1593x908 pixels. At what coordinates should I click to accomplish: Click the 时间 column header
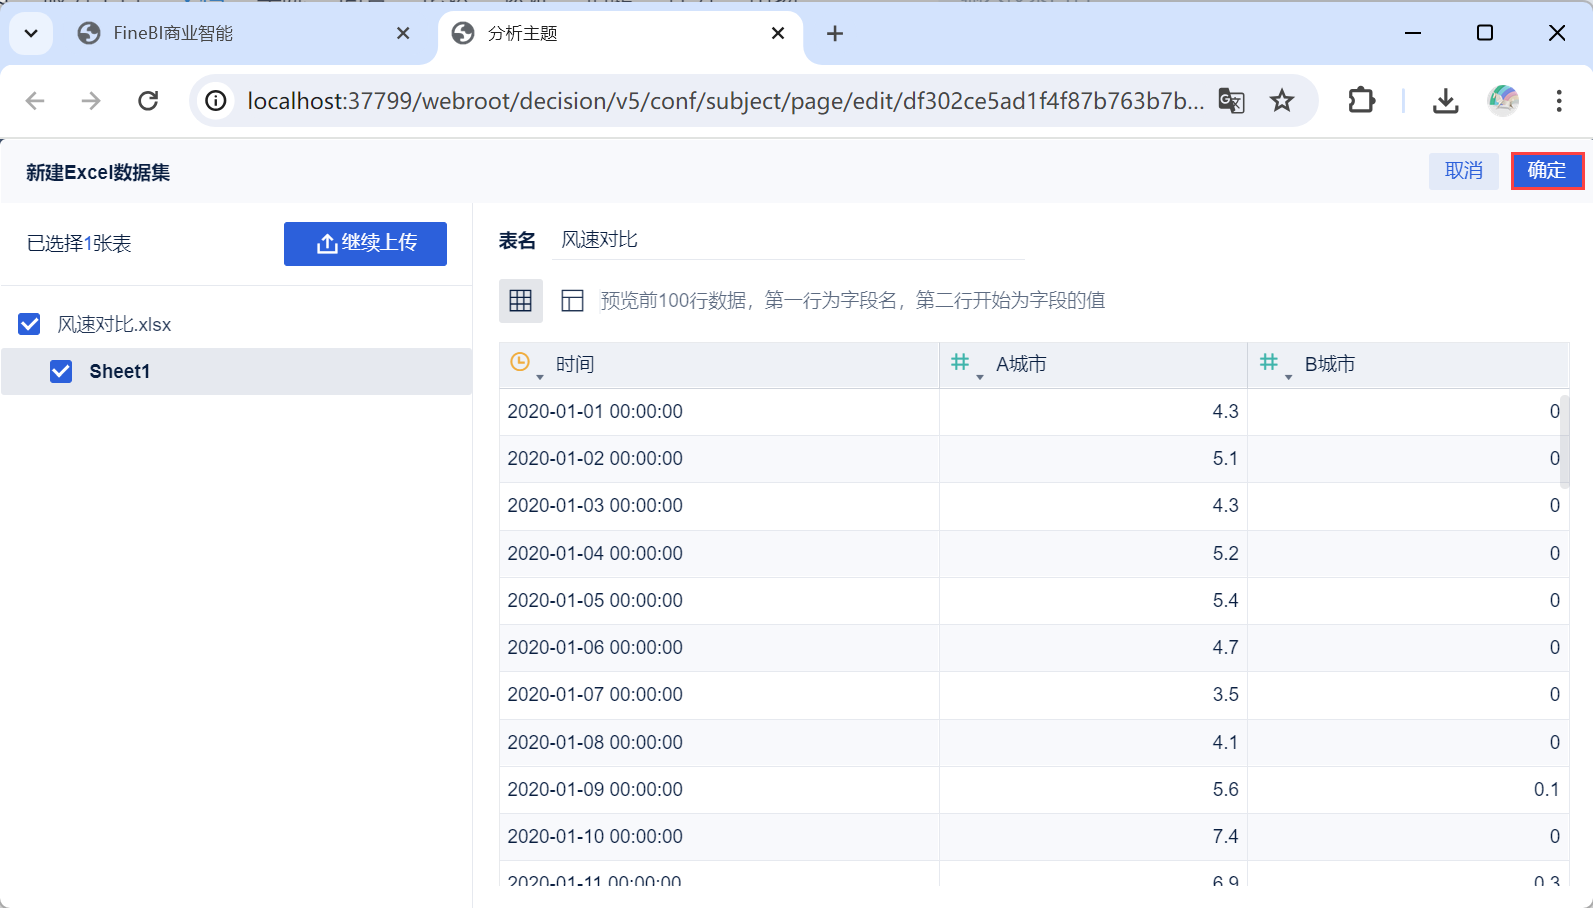720,365
